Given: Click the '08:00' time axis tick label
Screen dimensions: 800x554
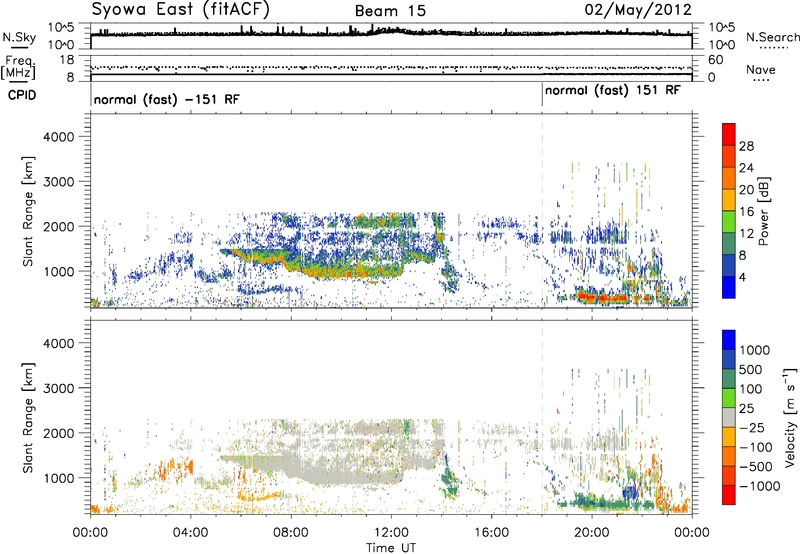Looking at the screenshot, I should [x=290, y=533].
